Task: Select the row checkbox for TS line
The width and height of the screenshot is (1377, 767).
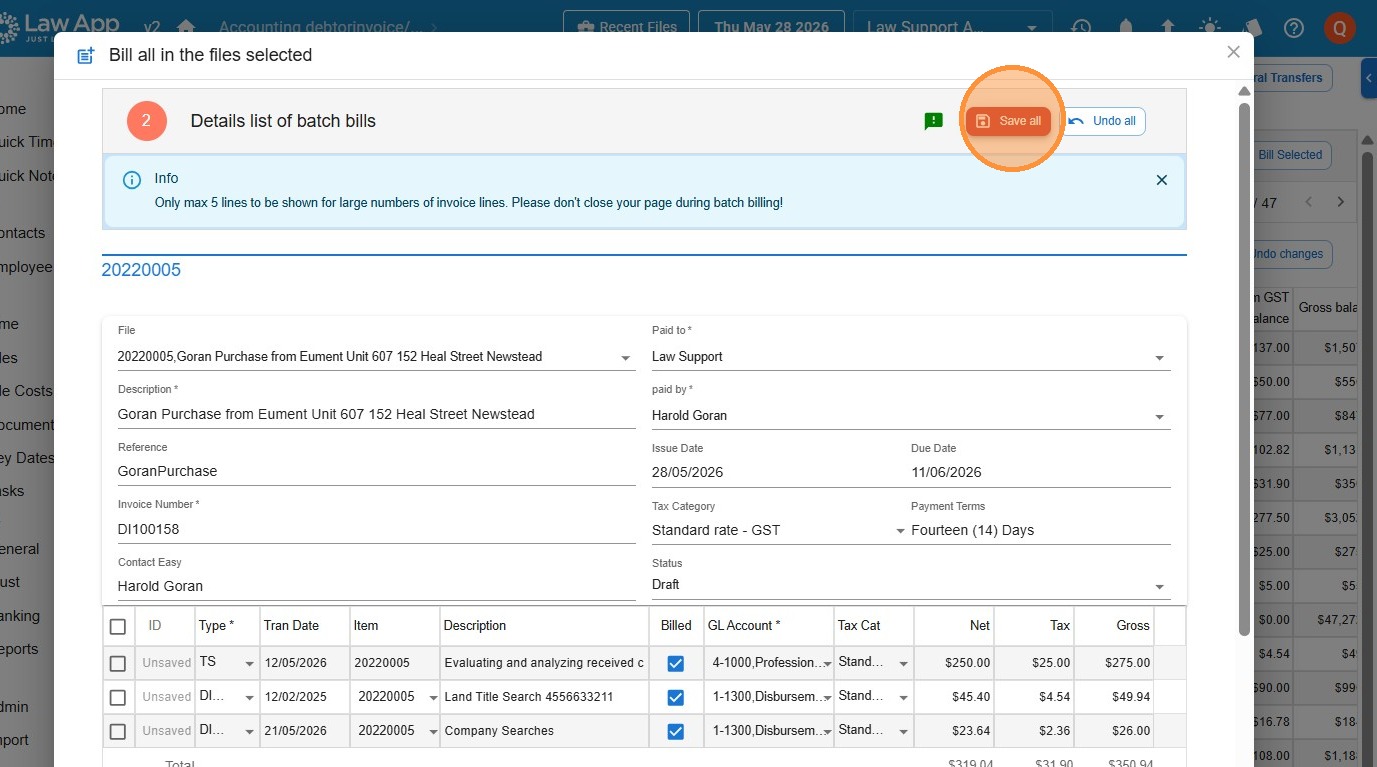Action: (x=118, y=663)
